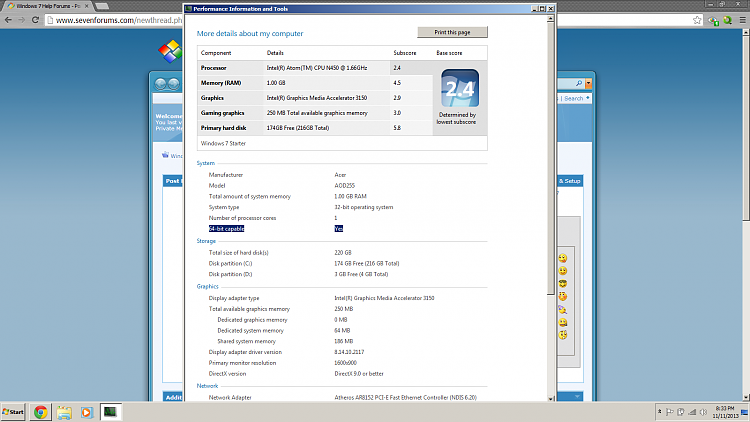
Task: Open the orange dropdown next to forum search
Action: (x=588, y=84)
